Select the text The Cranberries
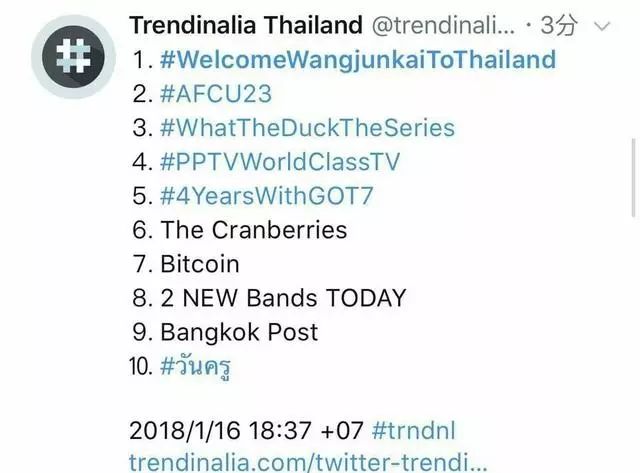 254,230
